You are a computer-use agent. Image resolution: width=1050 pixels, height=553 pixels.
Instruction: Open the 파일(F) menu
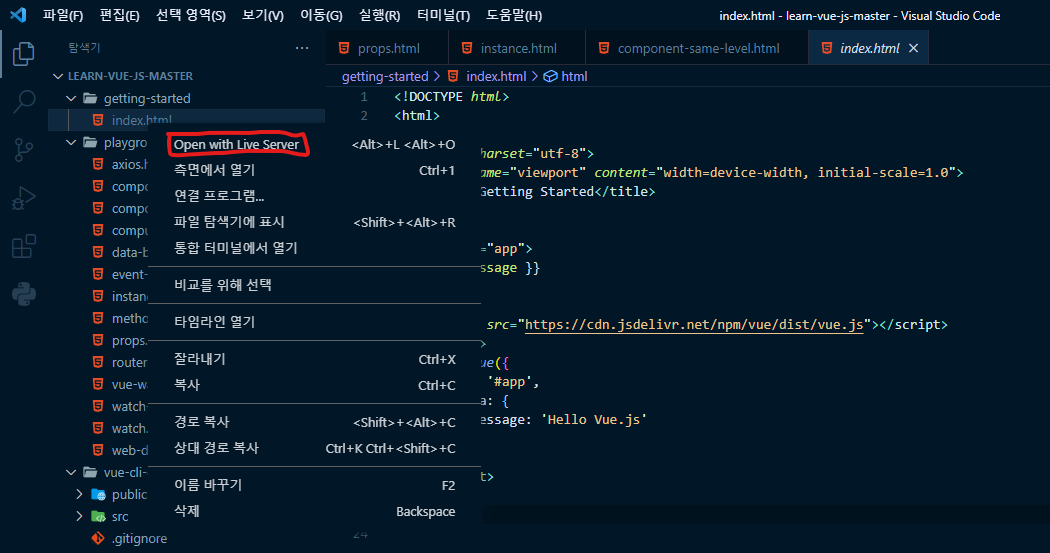point(63,15)
